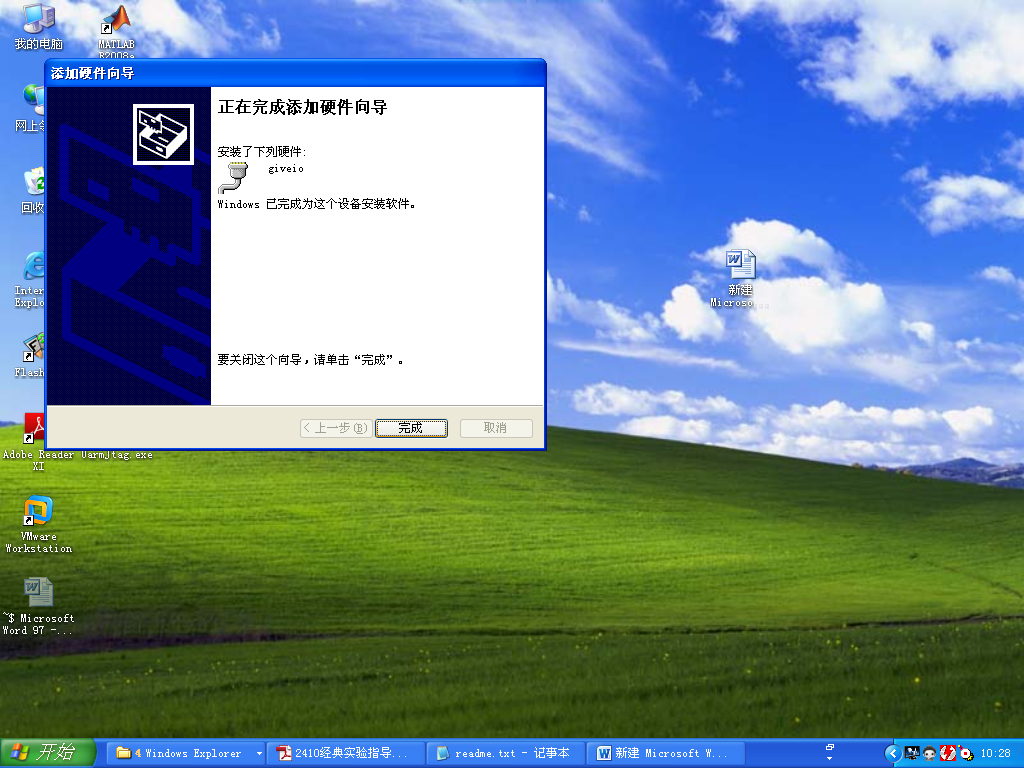Click the 完成 button in the hardware wizard
The image size is (1024, 768).
coord(411,428)
